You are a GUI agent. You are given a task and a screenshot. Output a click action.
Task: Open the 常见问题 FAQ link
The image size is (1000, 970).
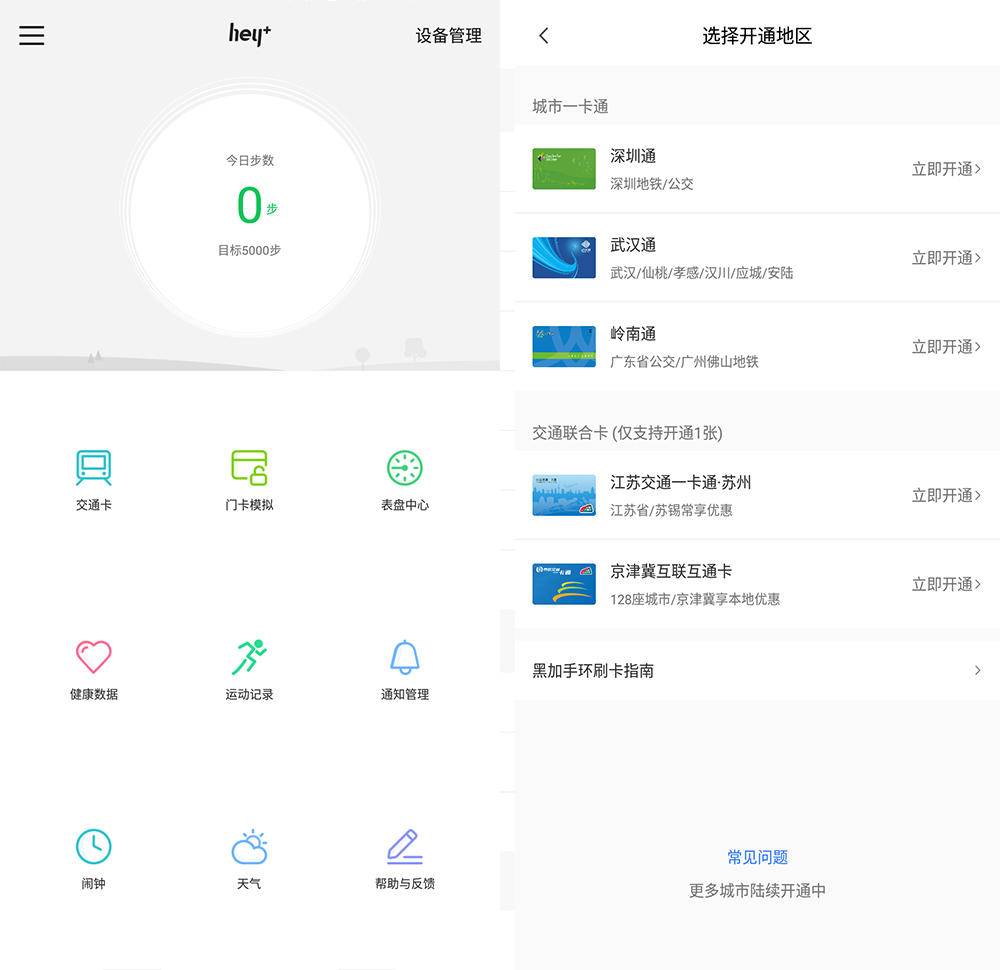pyautogui.click(x=758, y=856)
